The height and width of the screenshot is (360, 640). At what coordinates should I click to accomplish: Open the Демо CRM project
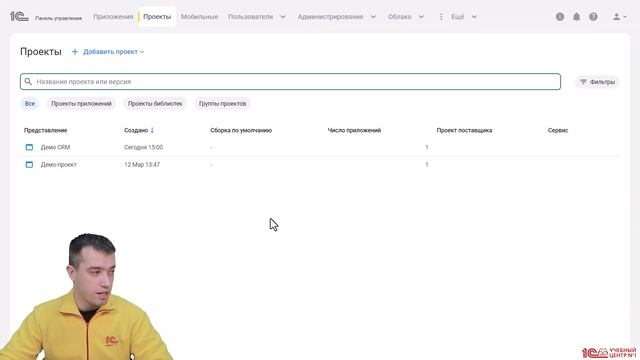[56, 147]
